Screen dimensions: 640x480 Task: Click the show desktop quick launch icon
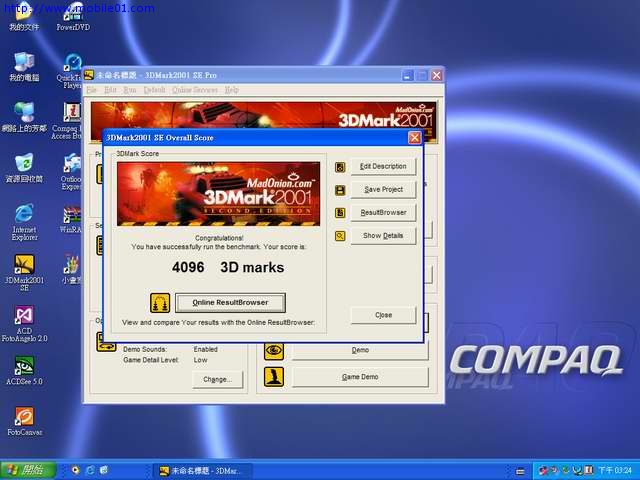[104, 470]
